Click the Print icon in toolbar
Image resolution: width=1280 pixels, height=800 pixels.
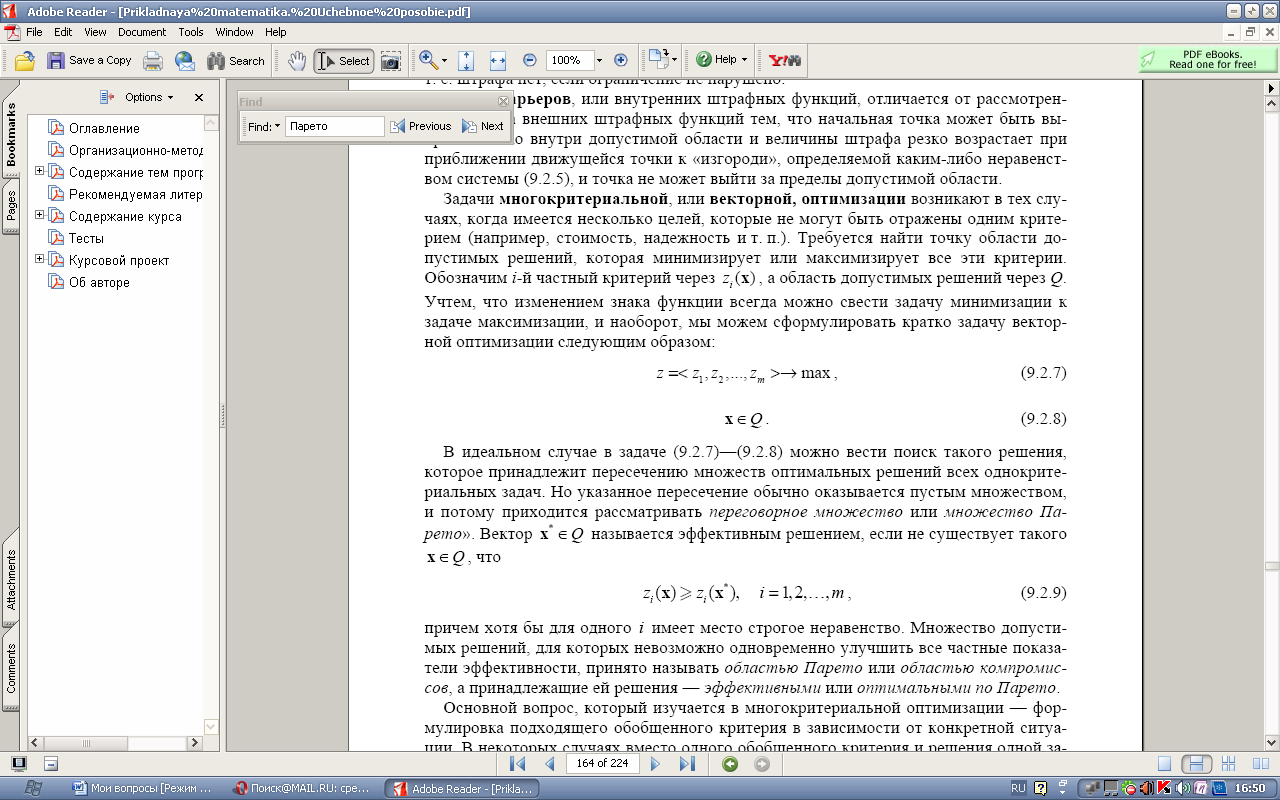click(153, 61)
